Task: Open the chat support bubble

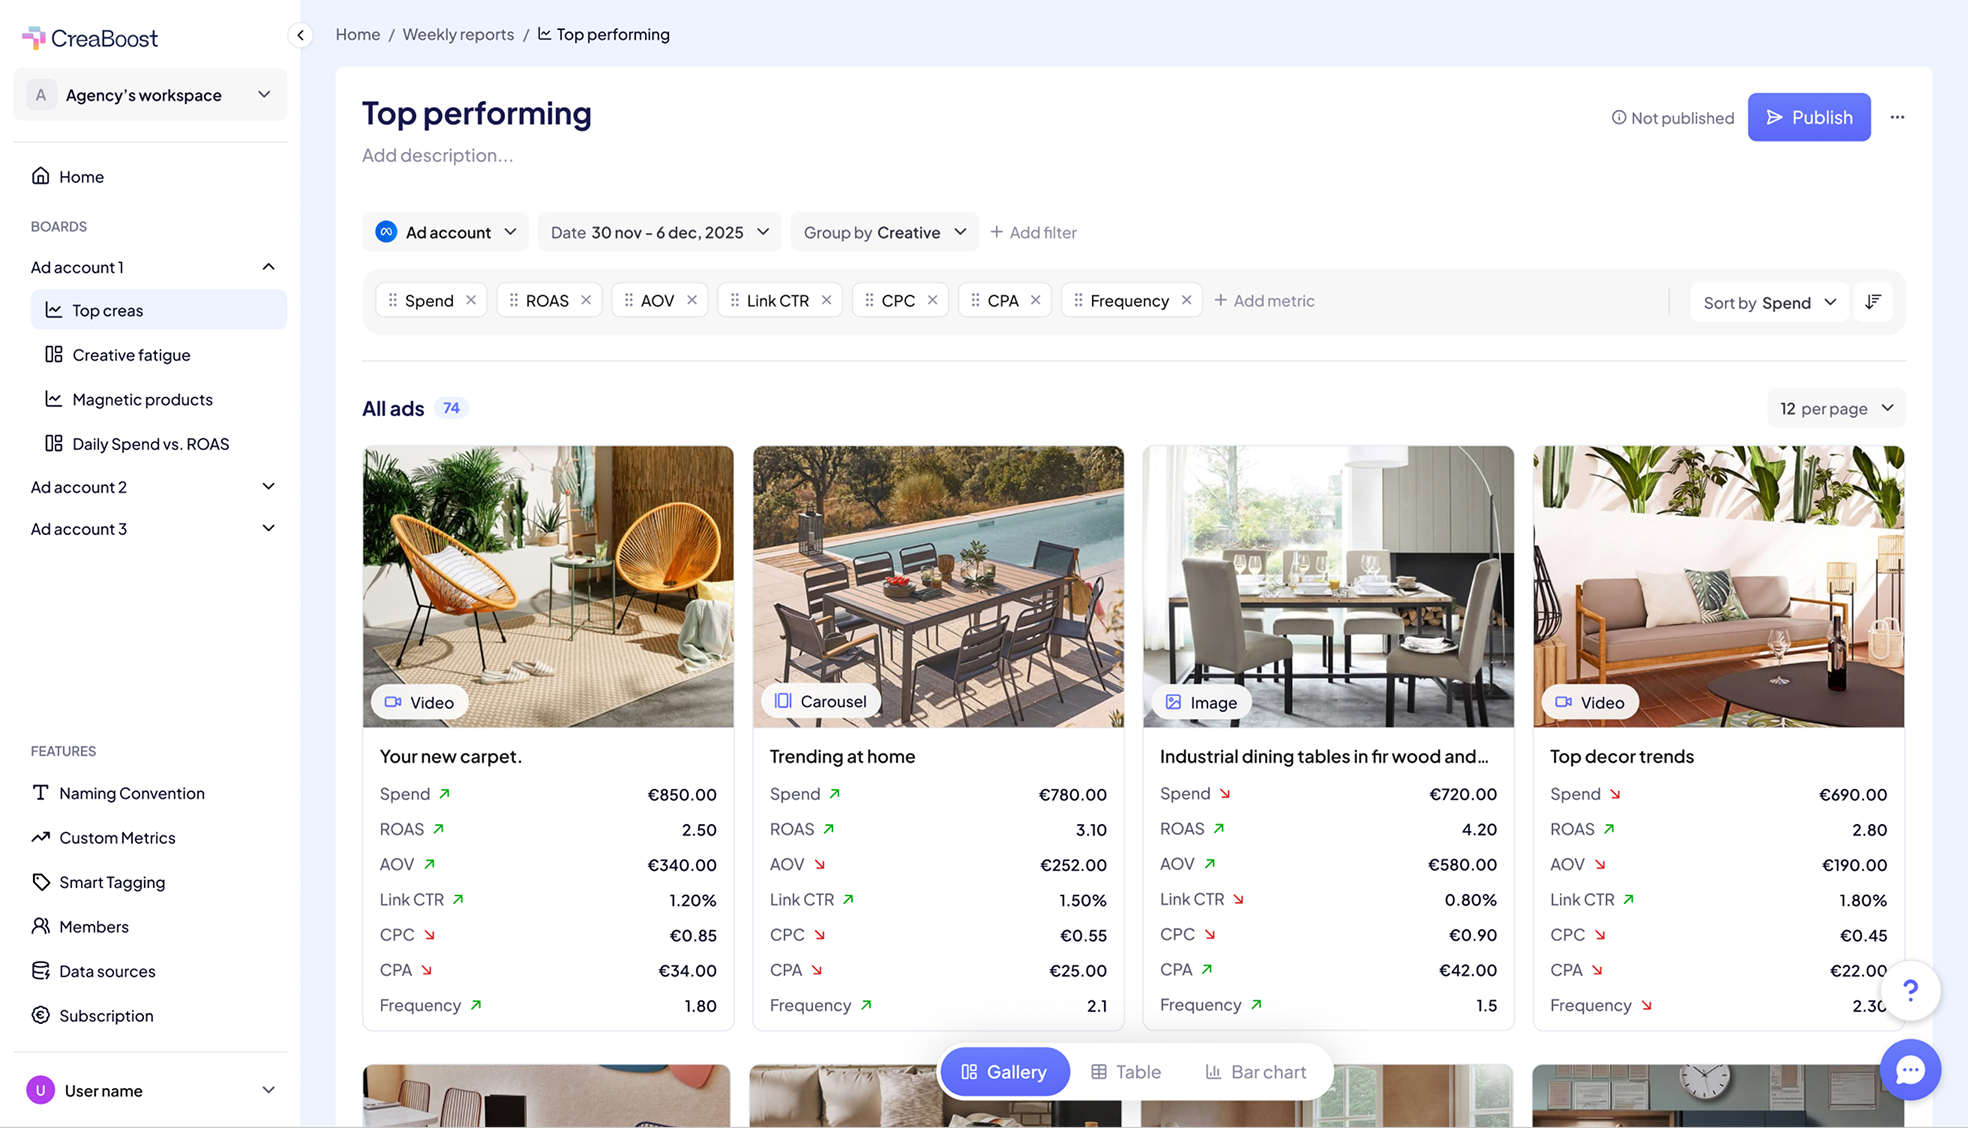Action: 1909,1069
